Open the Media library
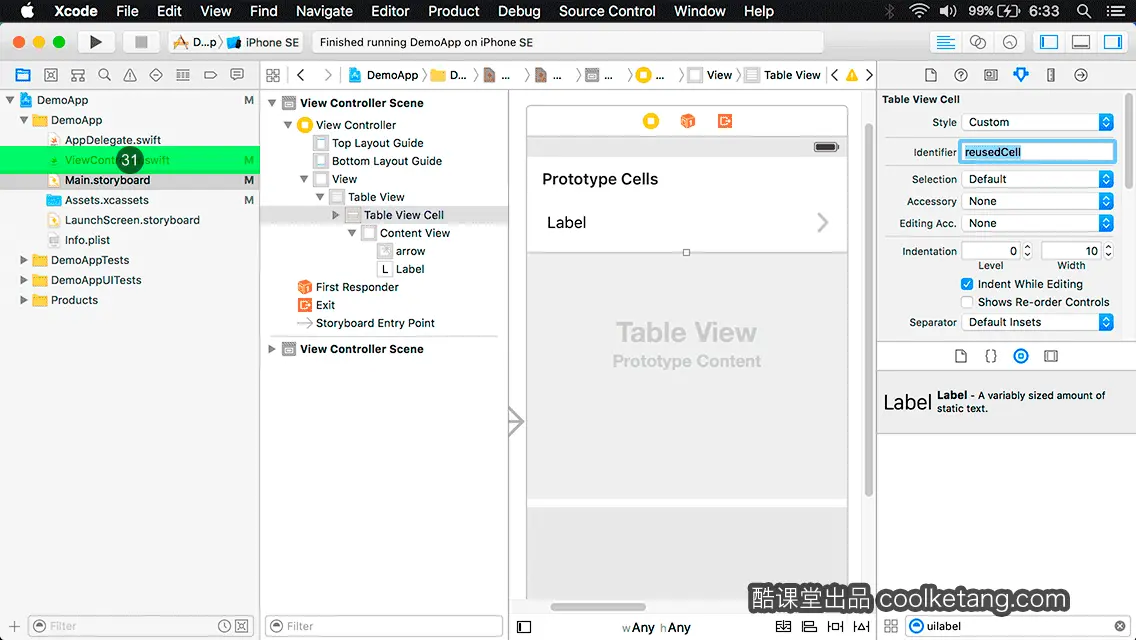This screenshot has width=1136, height=640. click(1051, 356)
